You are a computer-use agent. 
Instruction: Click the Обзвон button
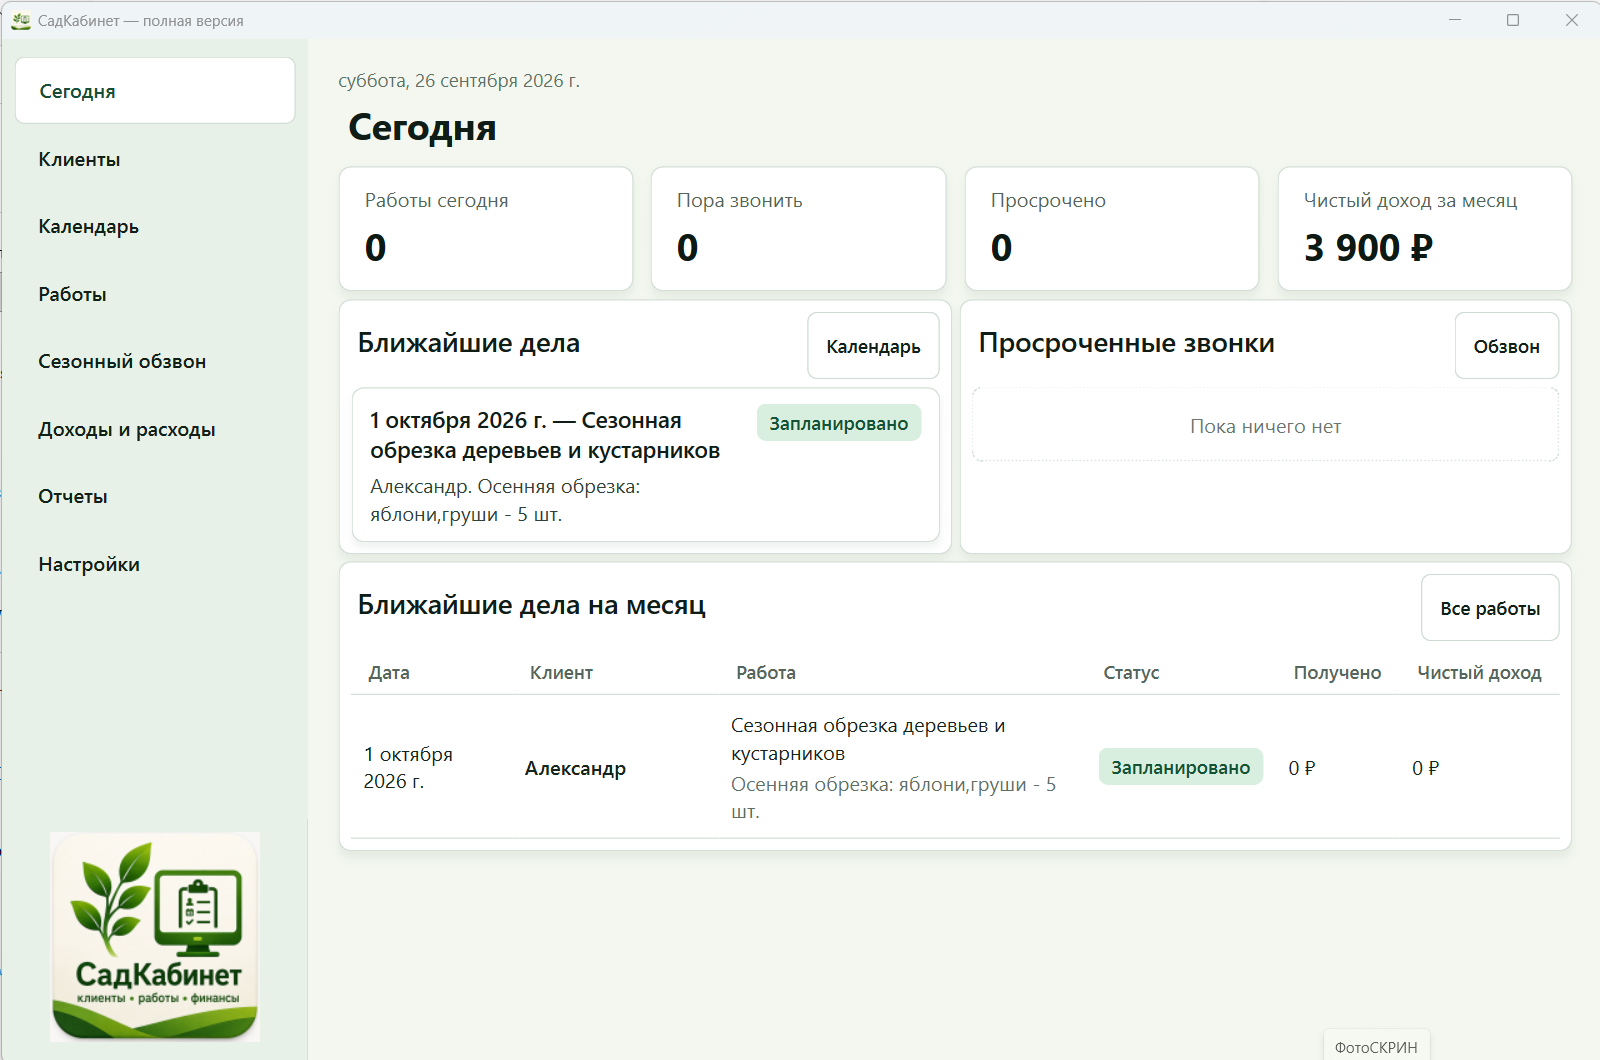(x=1506, y=346)
